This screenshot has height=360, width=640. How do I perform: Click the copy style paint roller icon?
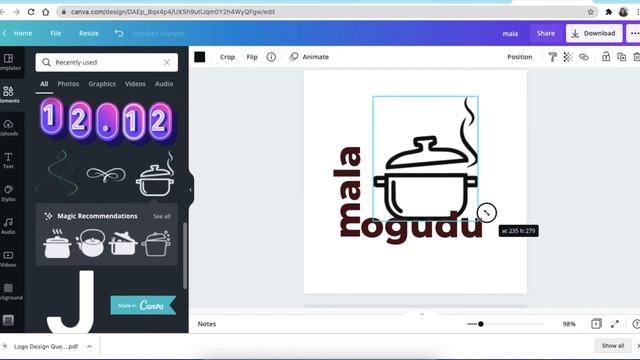(552, 57)
